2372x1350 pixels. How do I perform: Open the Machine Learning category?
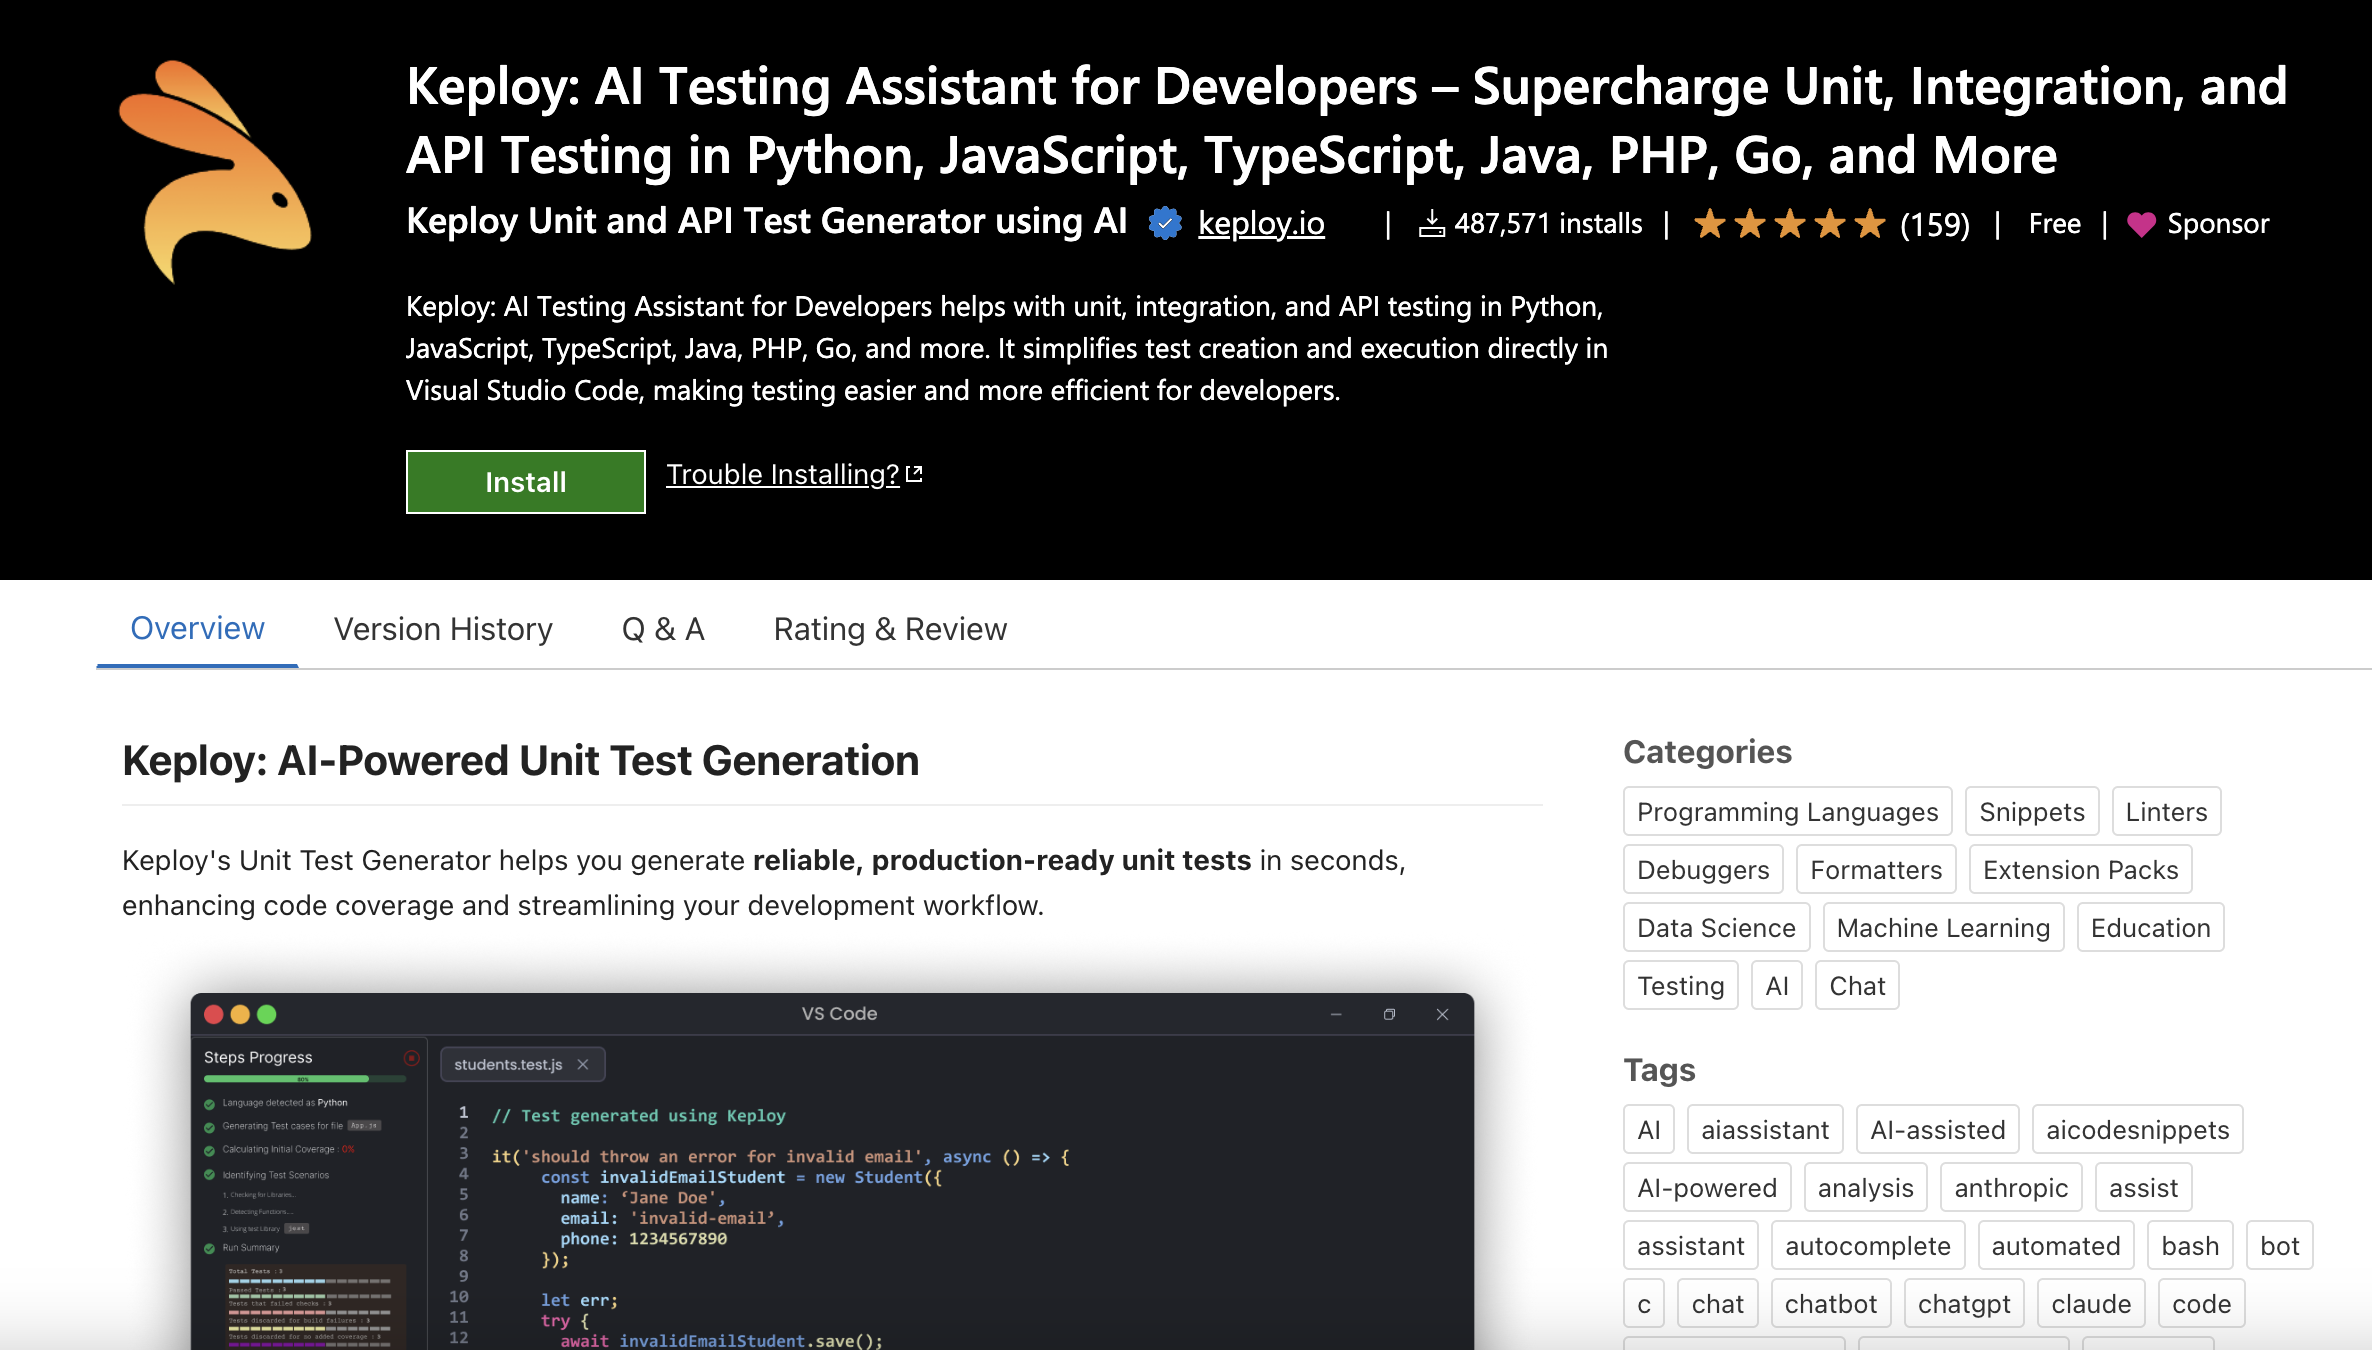pyautogui.click(x=1943, y=928)
